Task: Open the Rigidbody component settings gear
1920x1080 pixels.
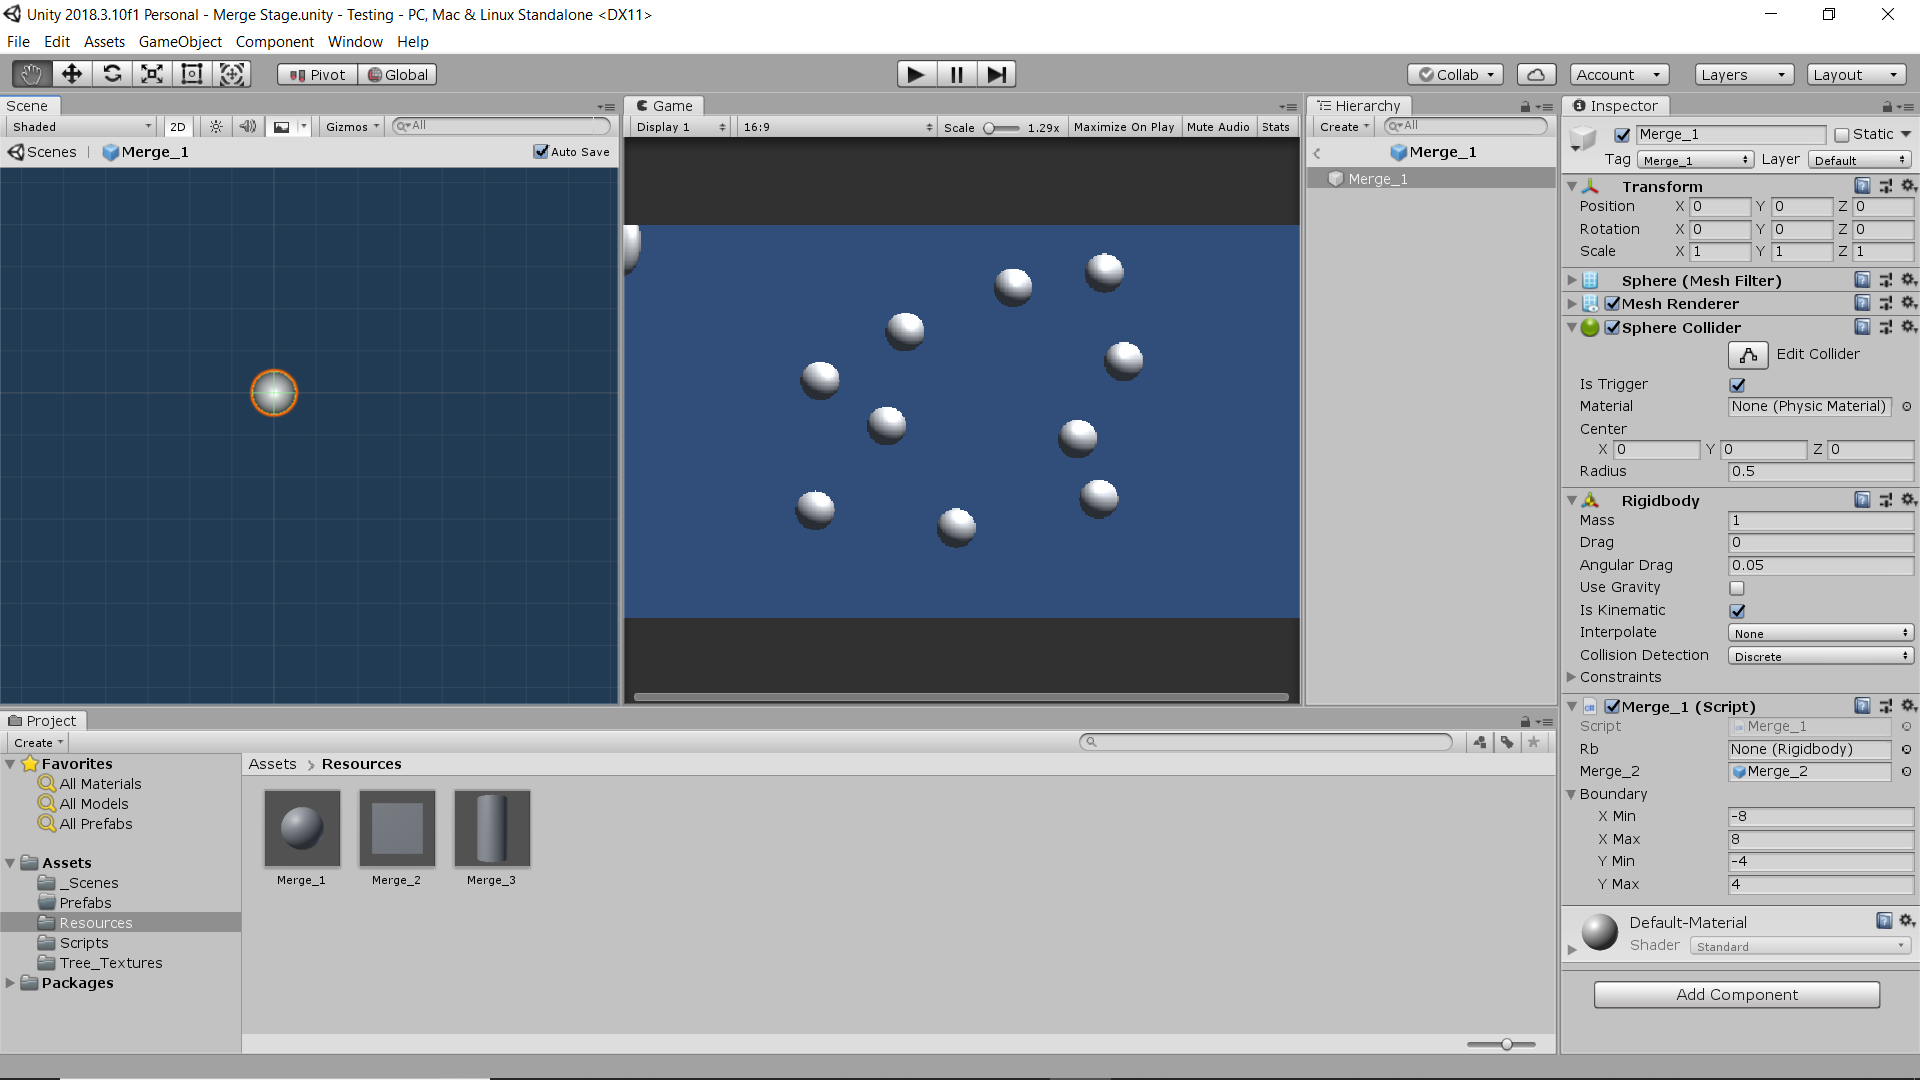Action: [1908, 500]
